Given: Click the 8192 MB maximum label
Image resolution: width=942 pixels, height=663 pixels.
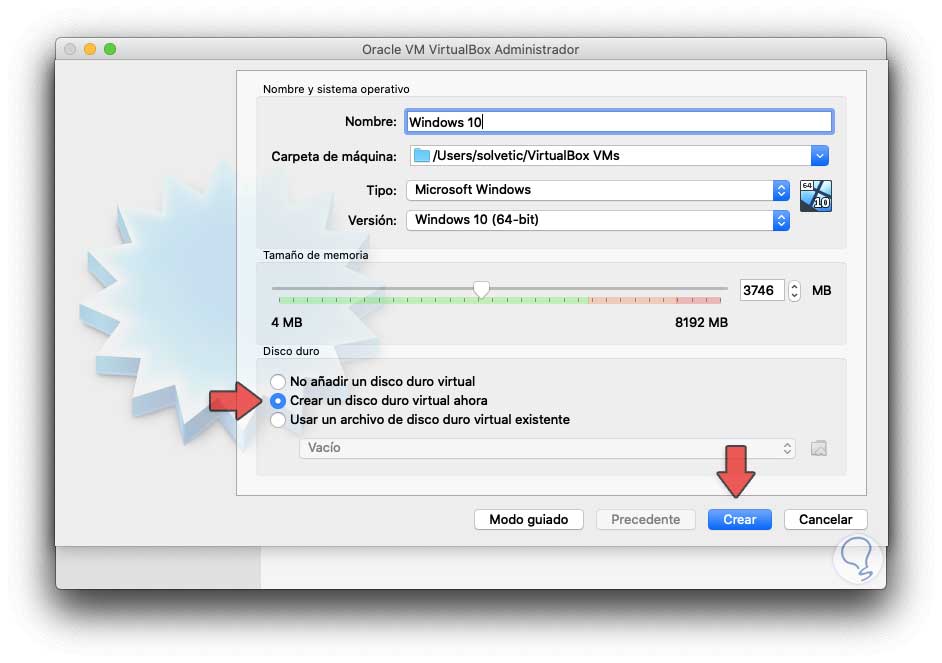Looking at the screenshot, I should pos(701,322).
